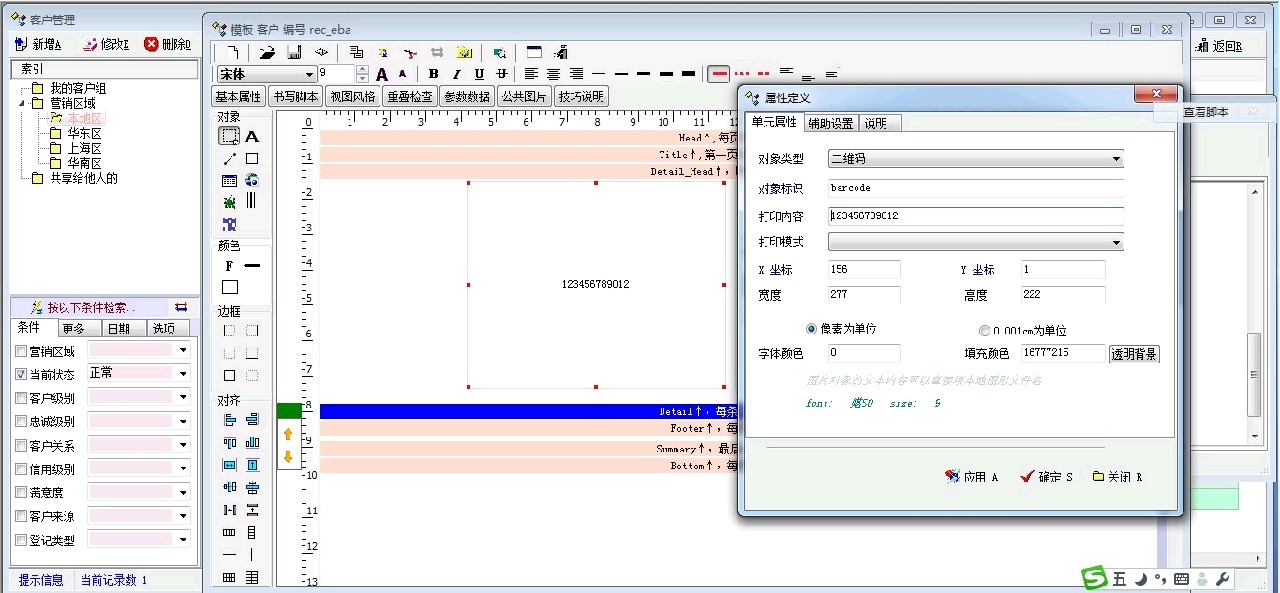Click the save floppy disk icon
Image resolution: width=1280 pixels, height=593 pixels.
294,52
